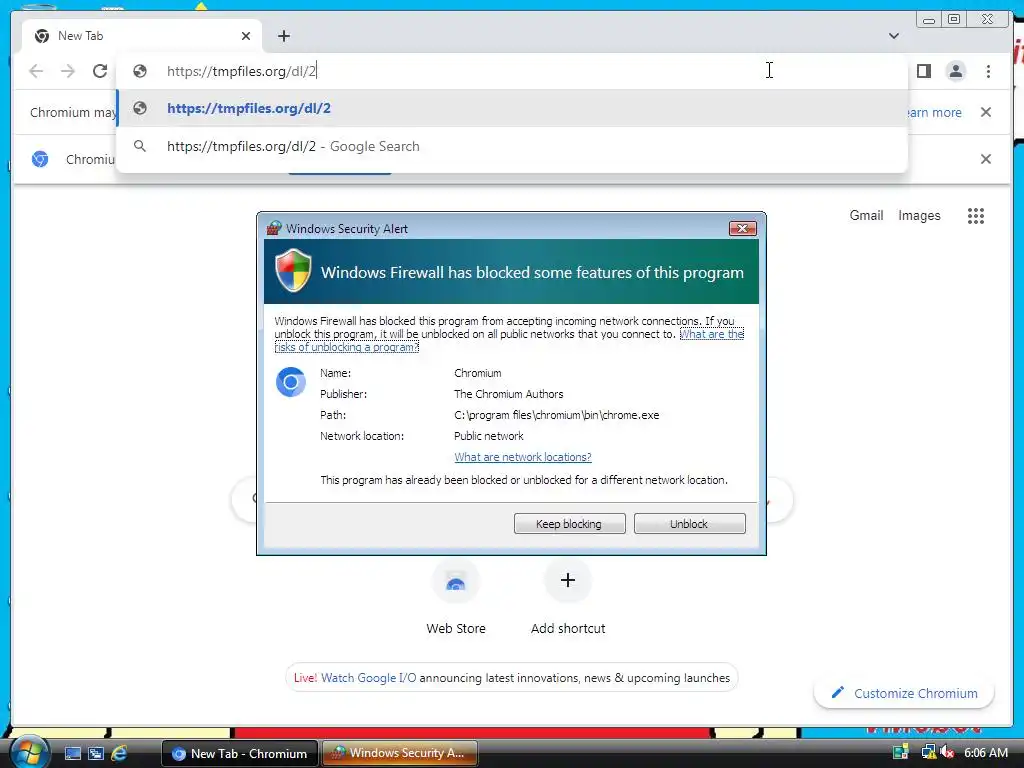Open the tab search chevron
This screenshot has width=1024, height=768.
(x=894, y=36)
